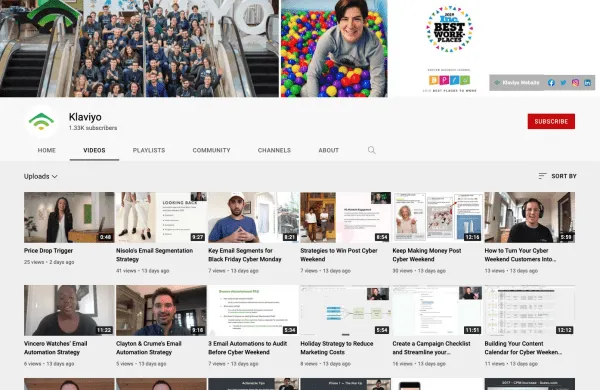Open Nisolo's Email Segmentation Strategy thumbnail
This screenshot has height=390, width=600.
161,217
